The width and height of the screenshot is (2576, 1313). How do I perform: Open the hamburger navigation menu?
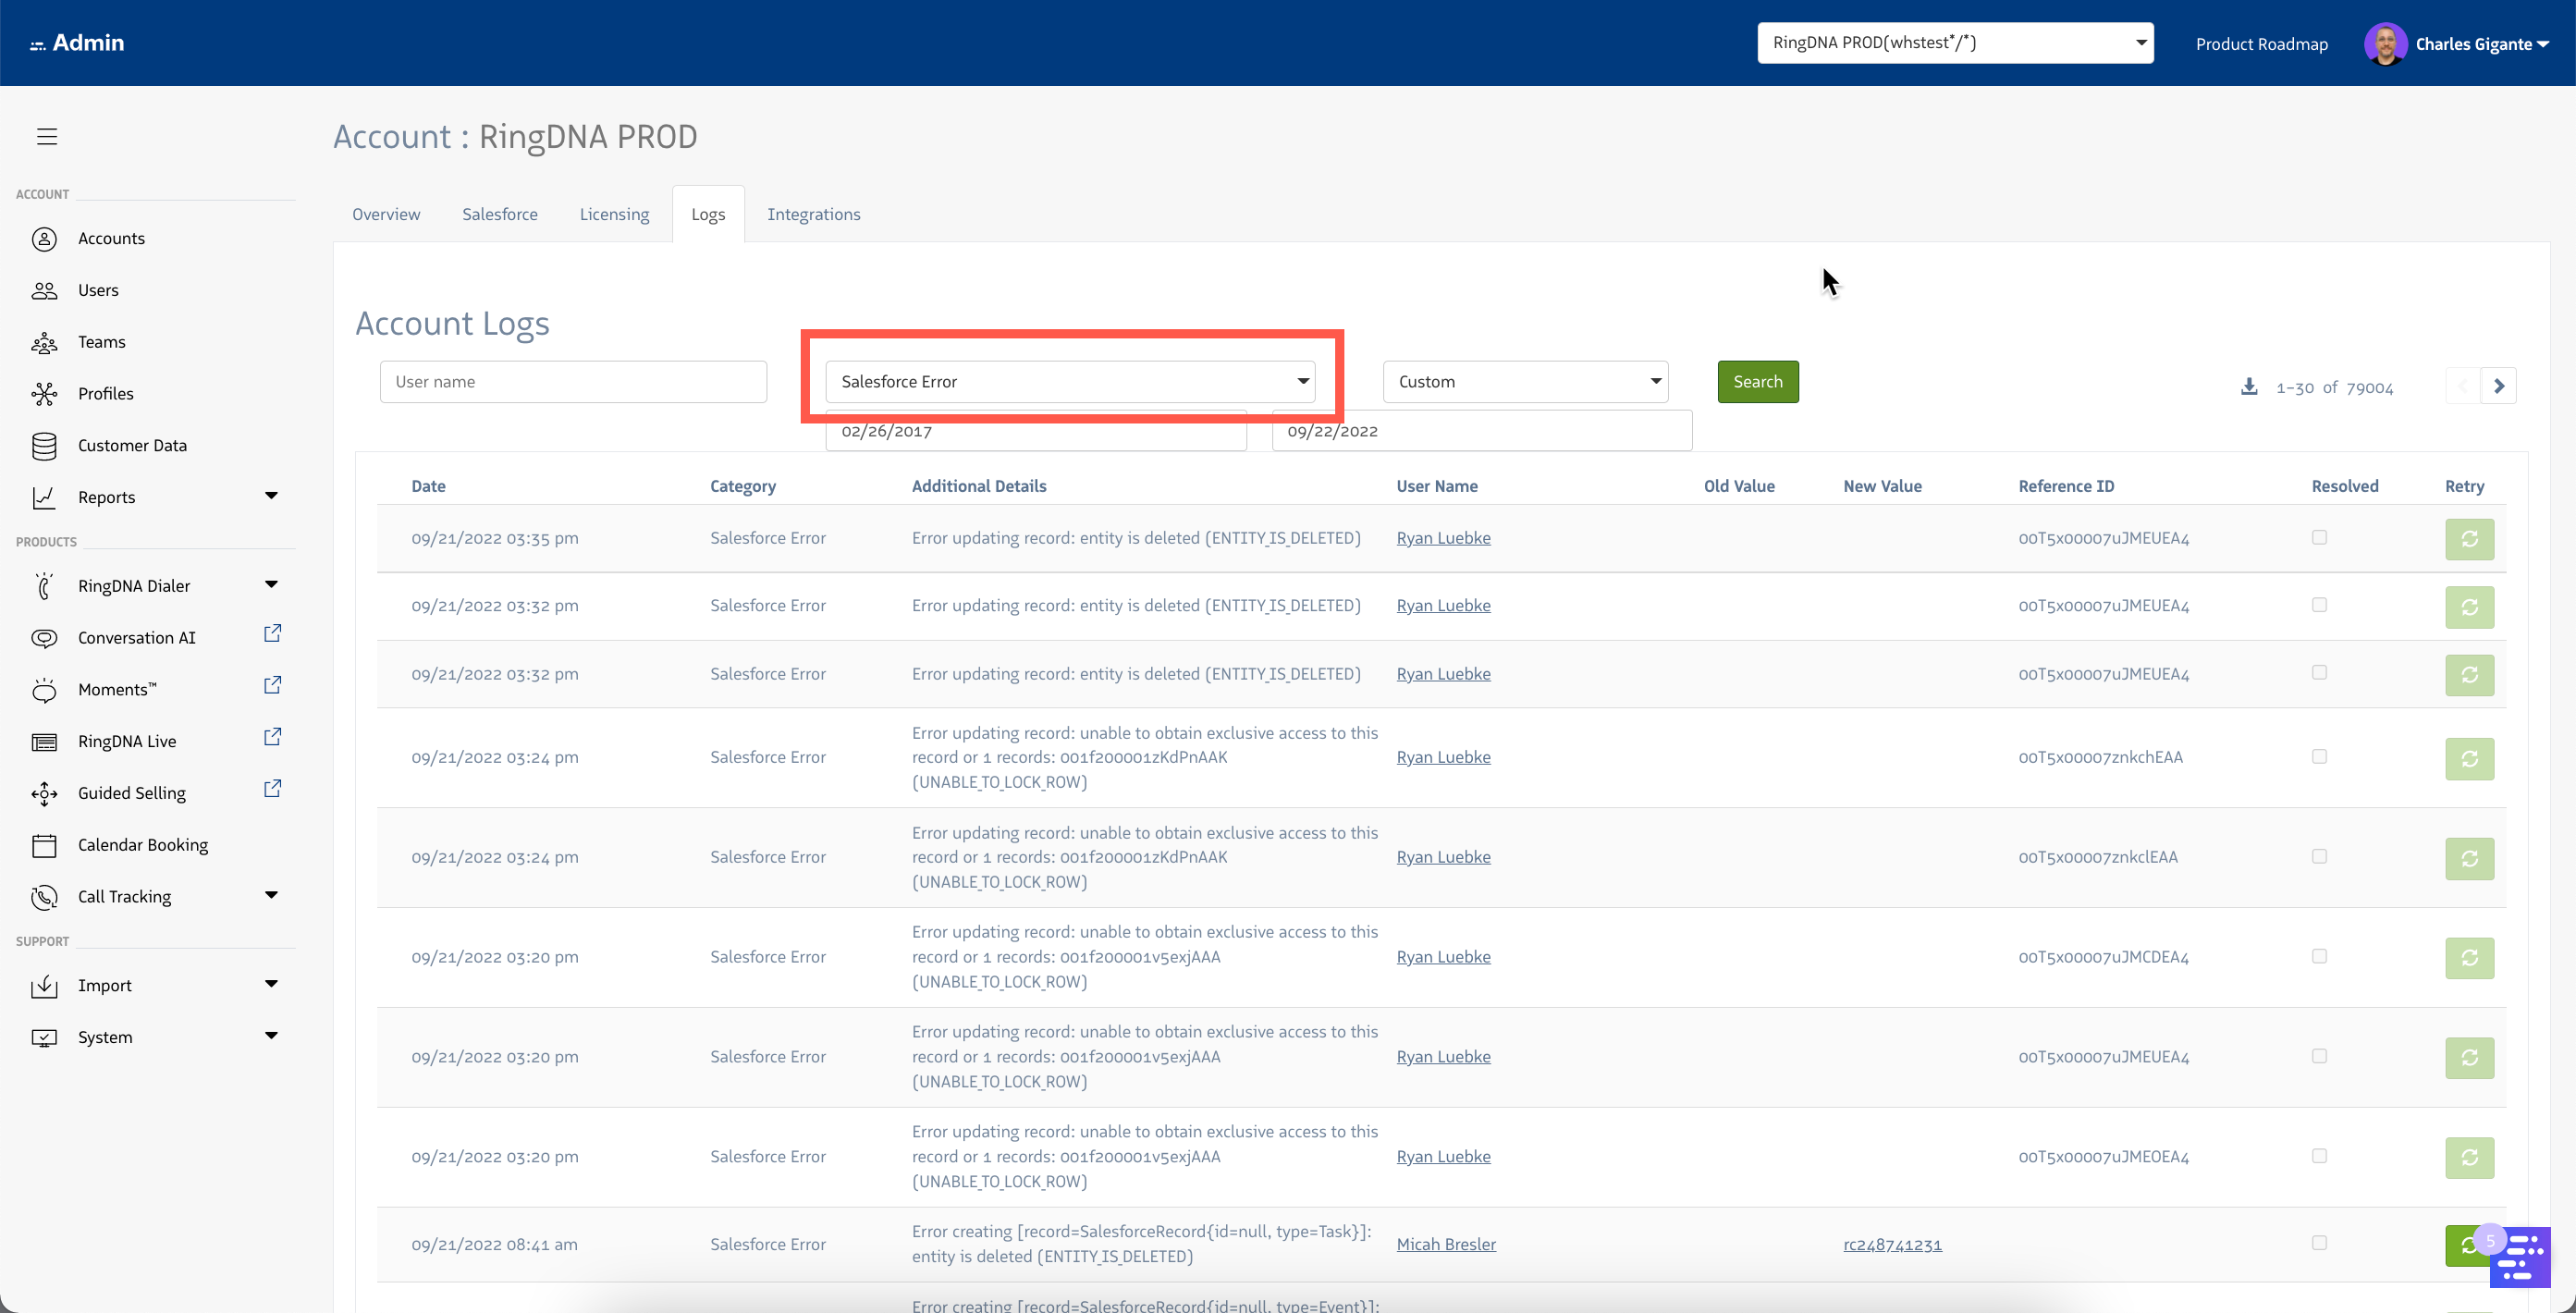coord(46,136)
